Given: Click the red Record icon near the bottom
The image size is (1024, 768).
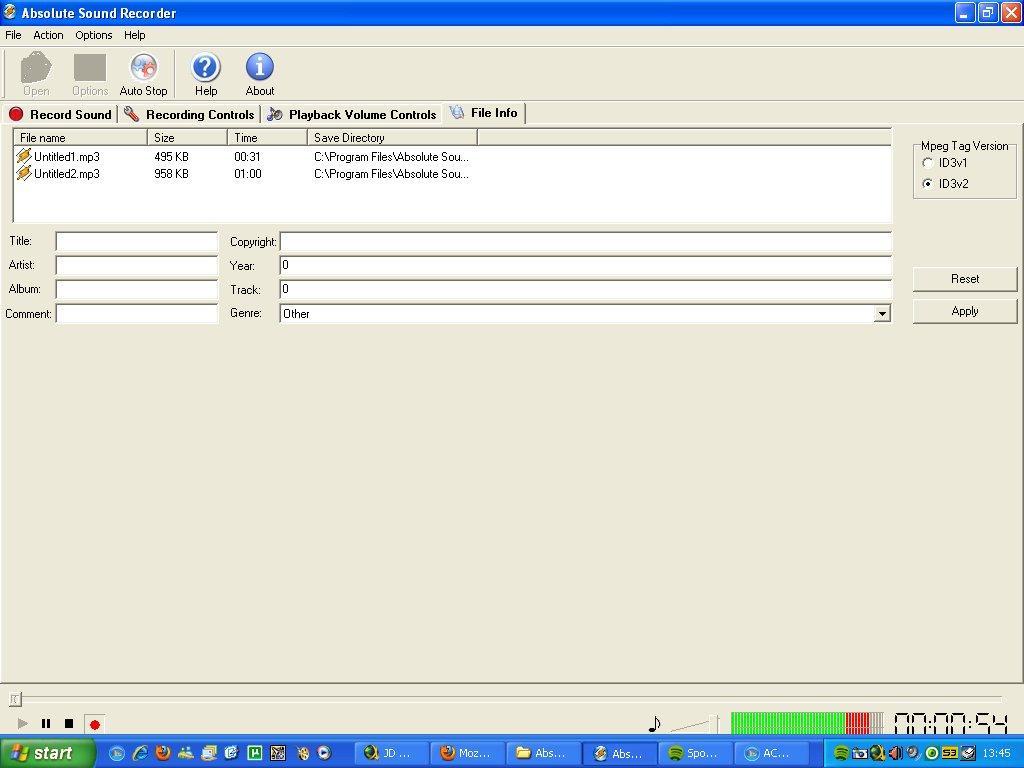Looking at the screenshot, I should pyautogui.click(x=95, y=722).
